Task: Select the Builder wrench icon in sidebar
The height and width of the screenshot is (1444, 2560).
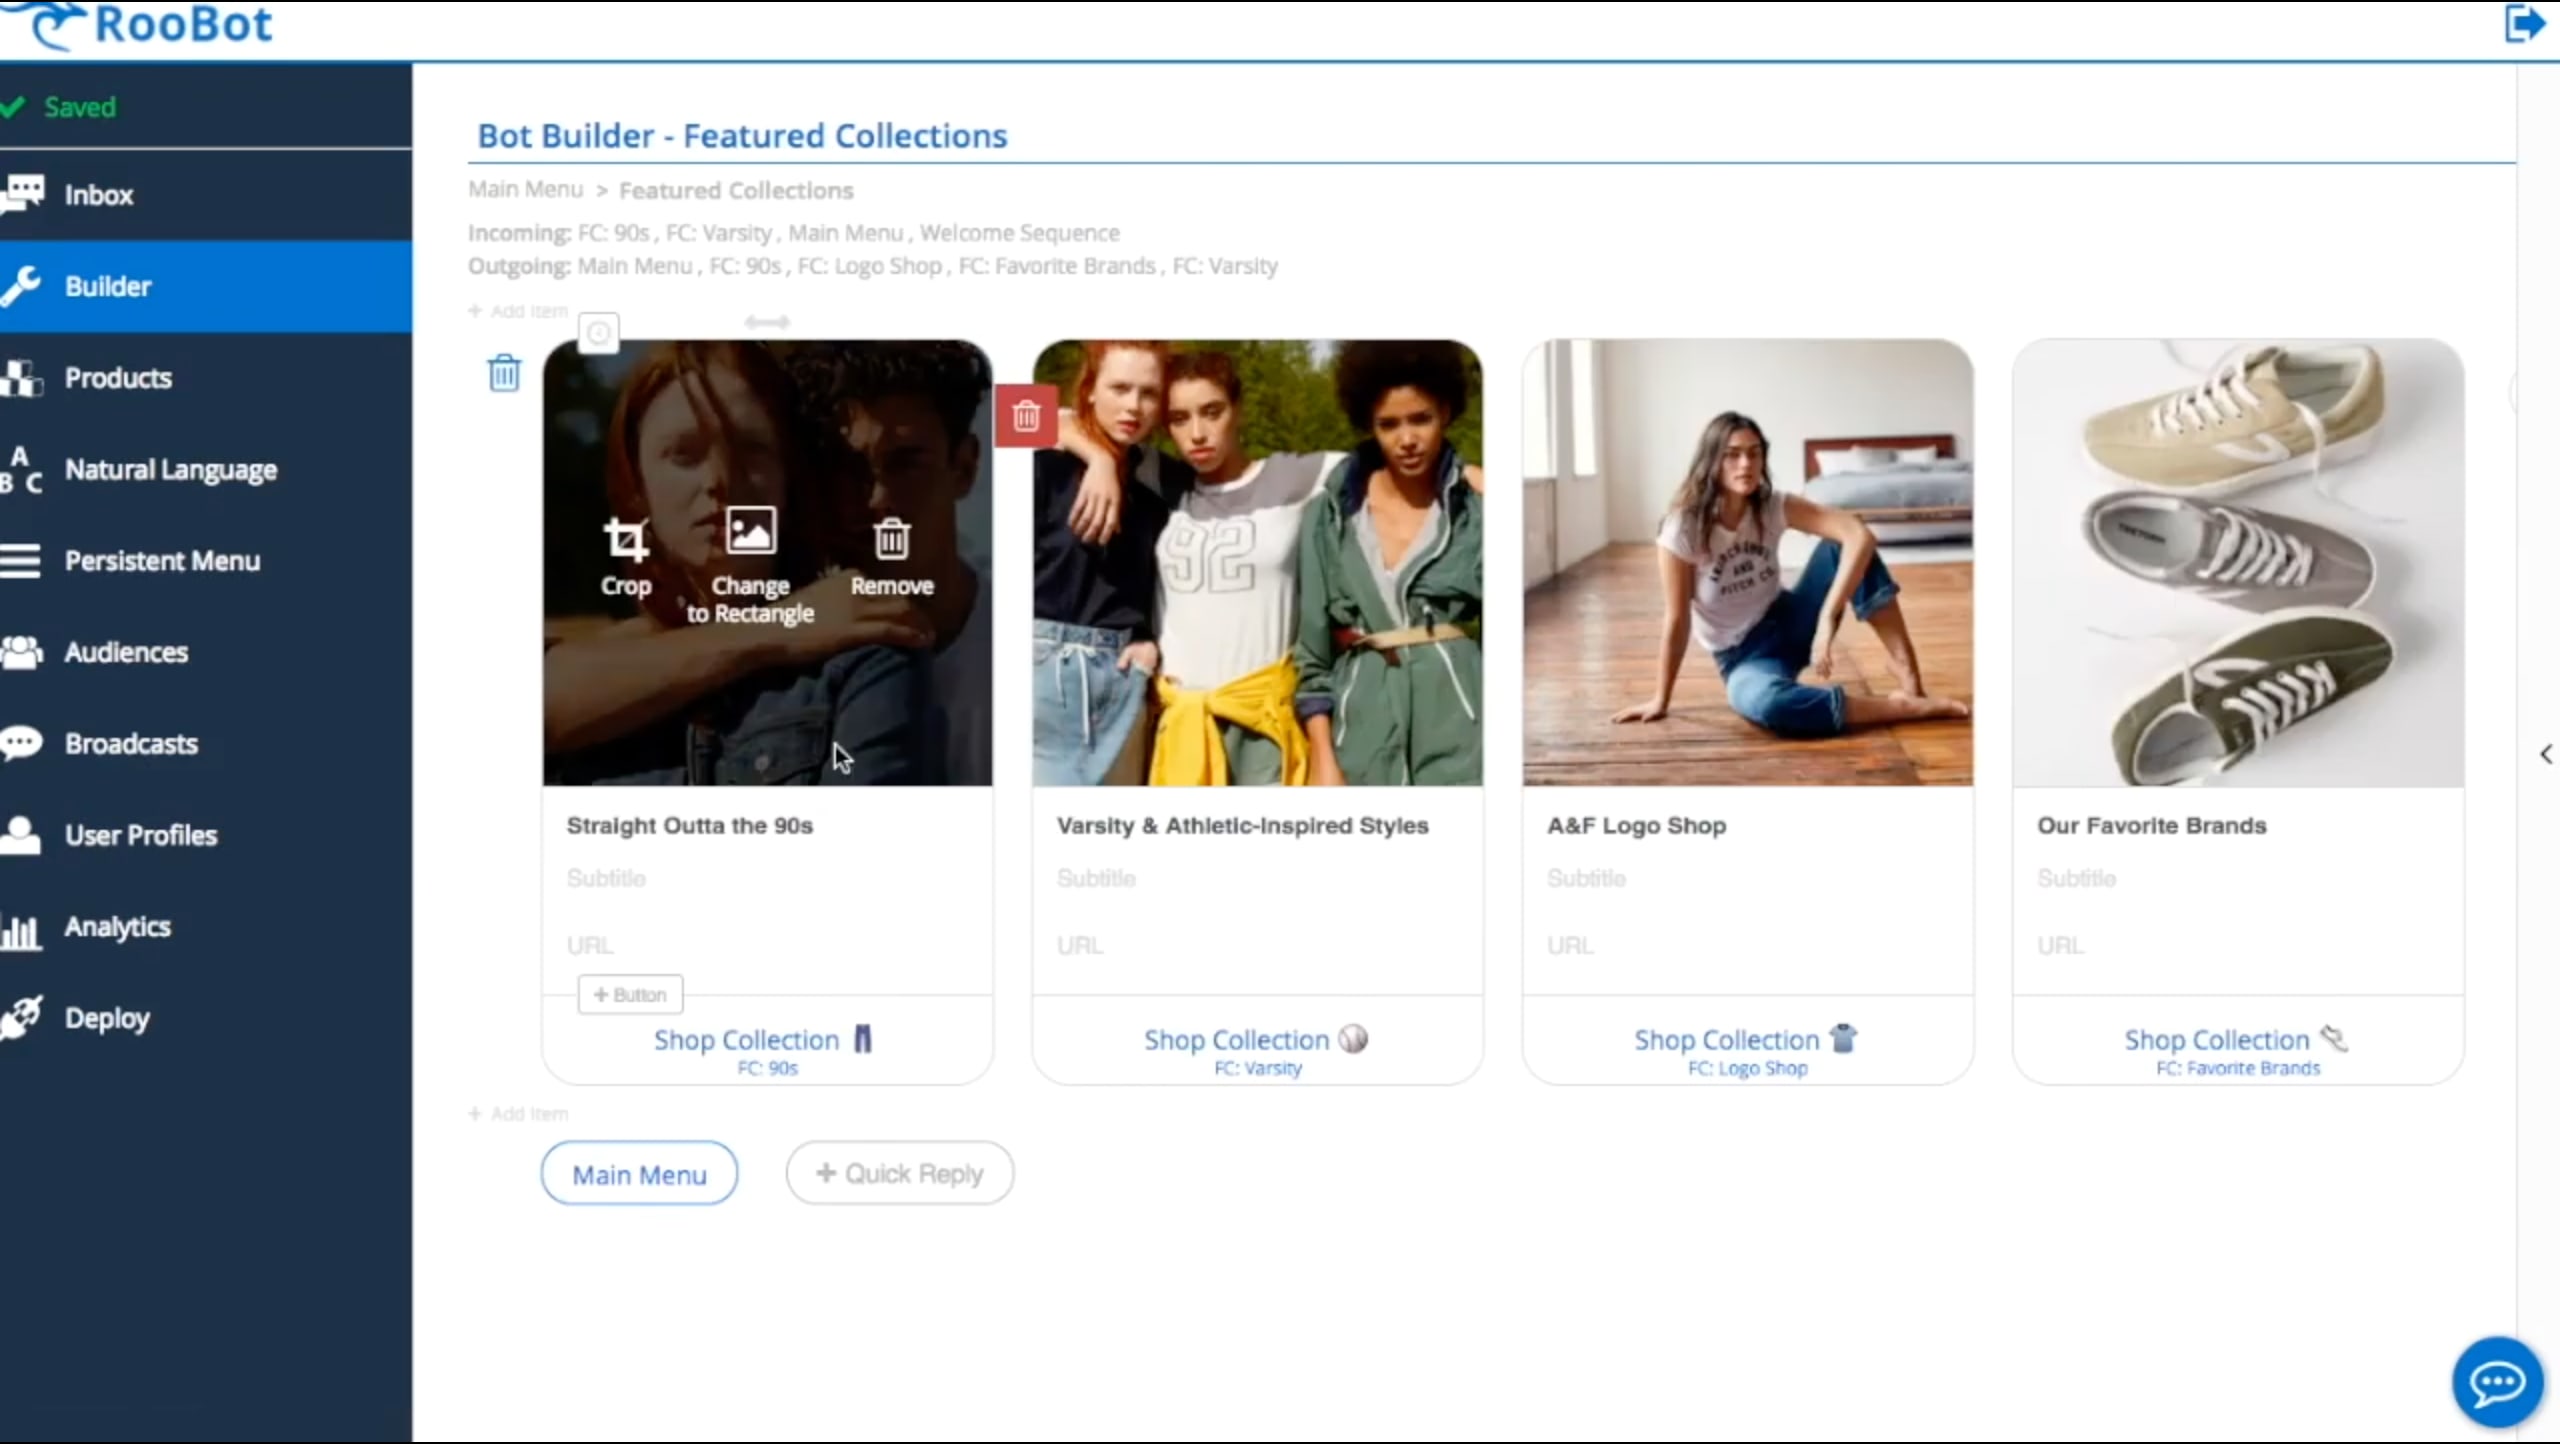Action: pyautogui.click(x=22, y=286)
